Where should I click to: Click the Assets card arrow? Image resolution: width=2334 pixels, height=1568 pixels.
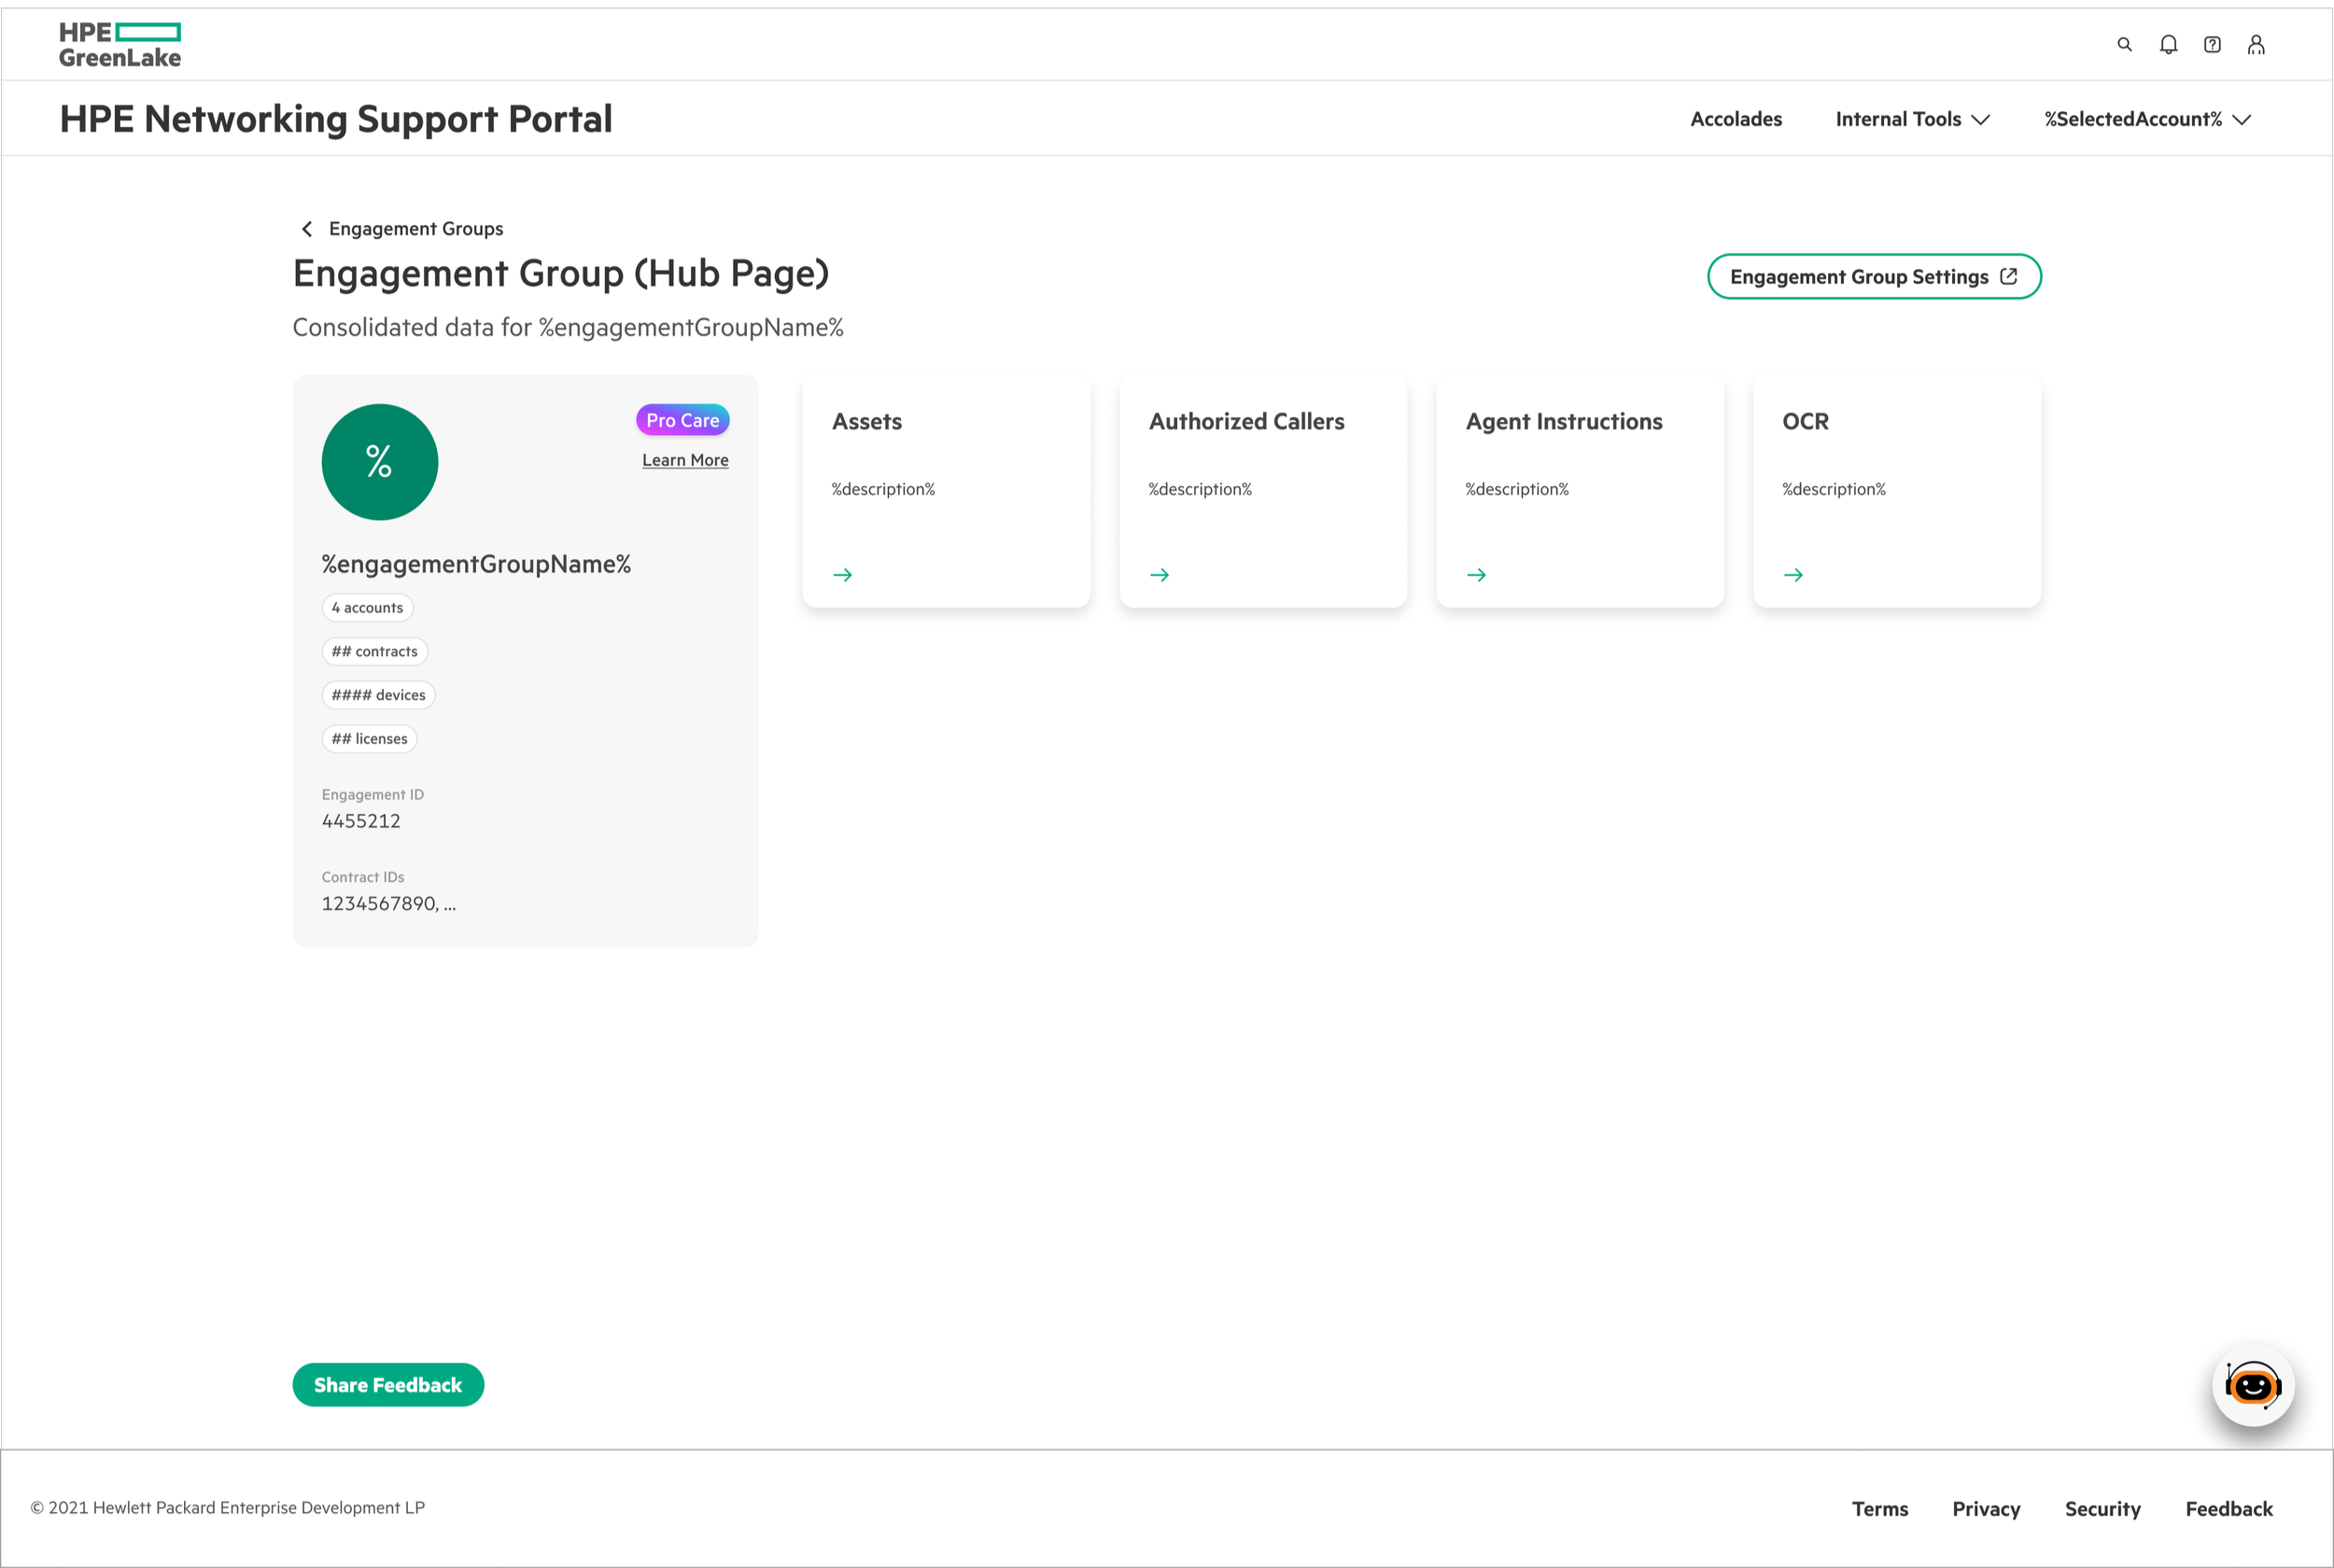point(842,575)
